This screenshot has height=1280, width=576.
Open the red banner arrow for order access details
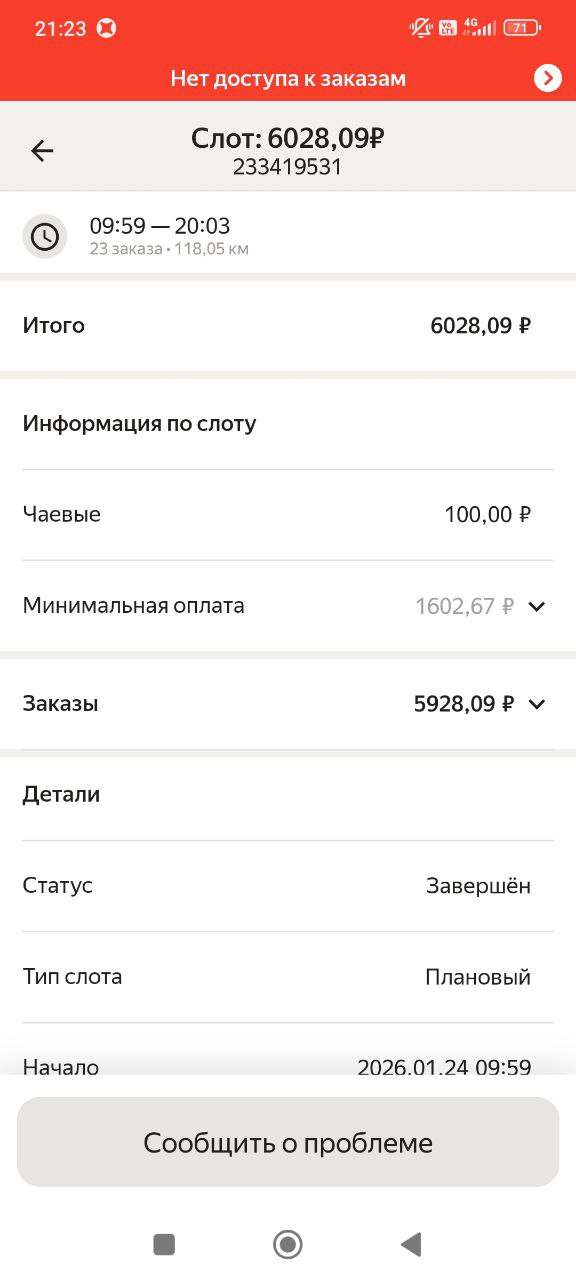pyautogui.click(x=546, y=77)
